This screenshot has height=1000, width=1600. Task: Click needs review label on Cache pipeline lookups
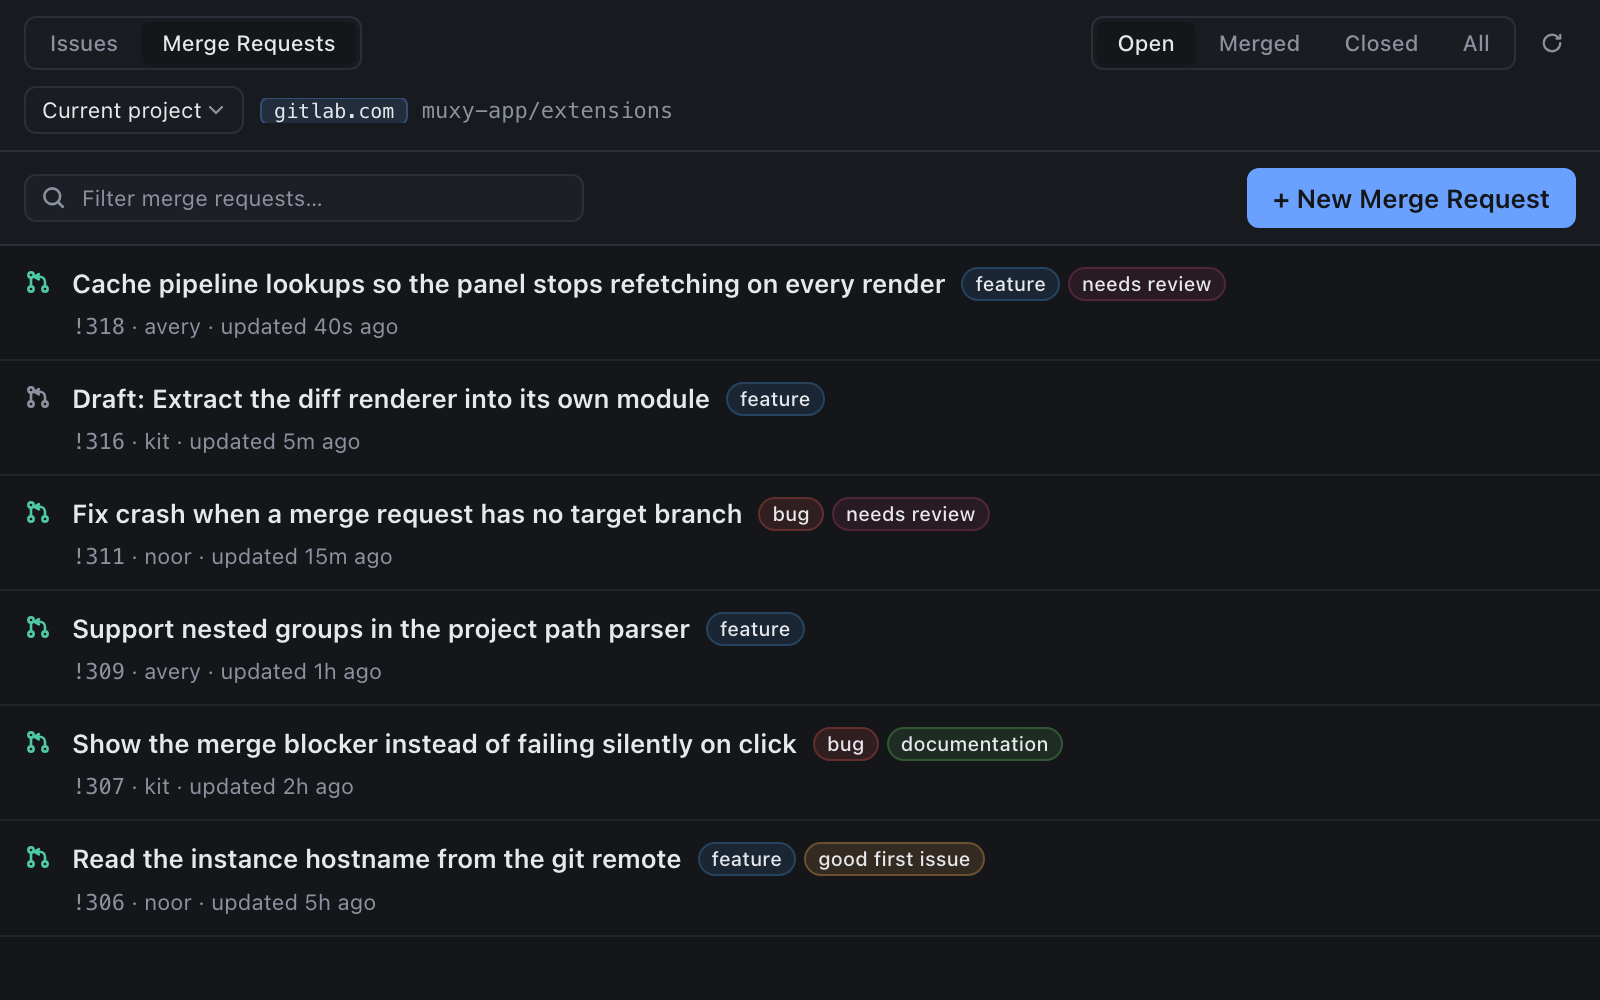(1146, 284)
